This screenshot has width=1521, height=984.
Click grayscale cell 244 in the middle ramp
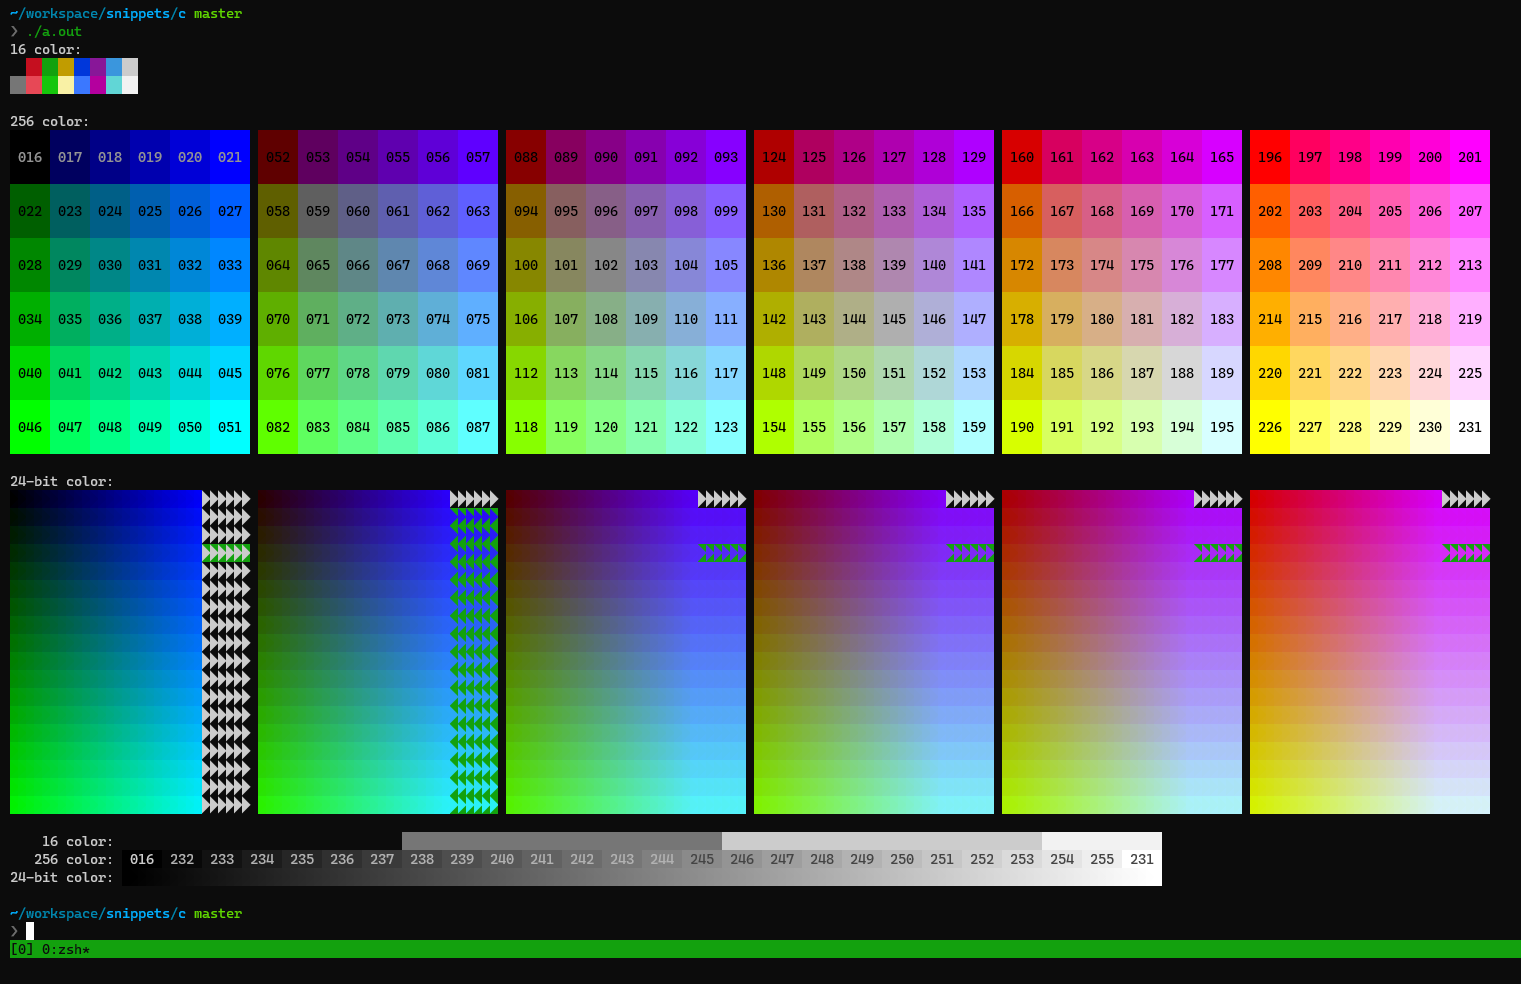coord(662,859)
